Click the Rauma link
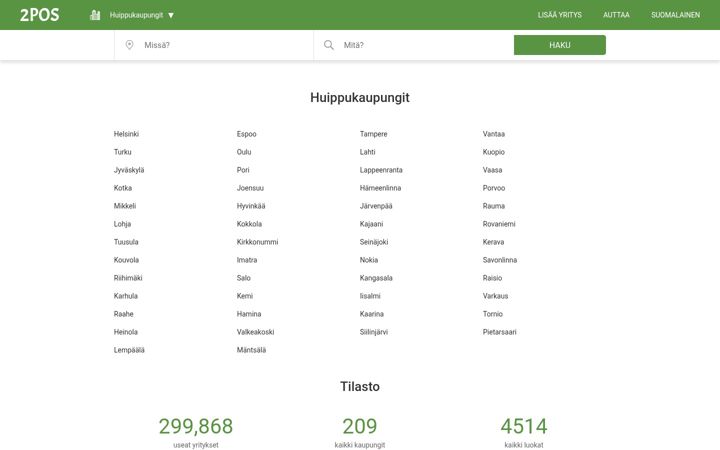The width and height of the screenshot is (720, 450). (x=494, y=206)
